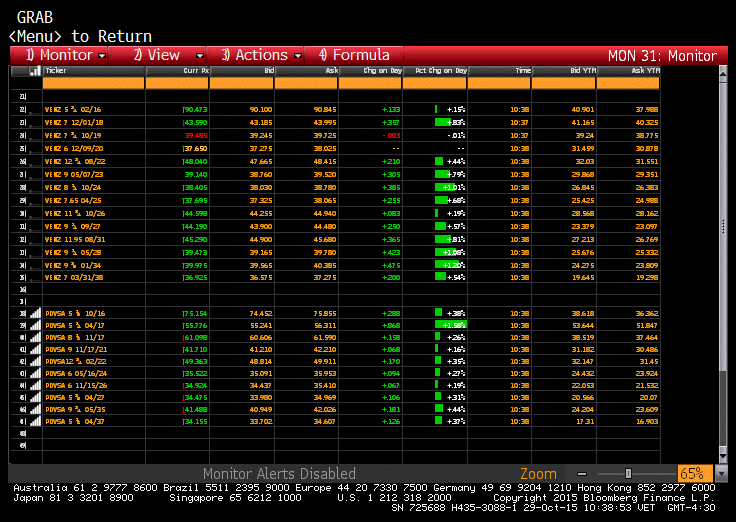The height and width of the screenshot is (522, 736).
Task: Select the VENZ 7.65 04/25 ticker
Action: tap(73, 200)
